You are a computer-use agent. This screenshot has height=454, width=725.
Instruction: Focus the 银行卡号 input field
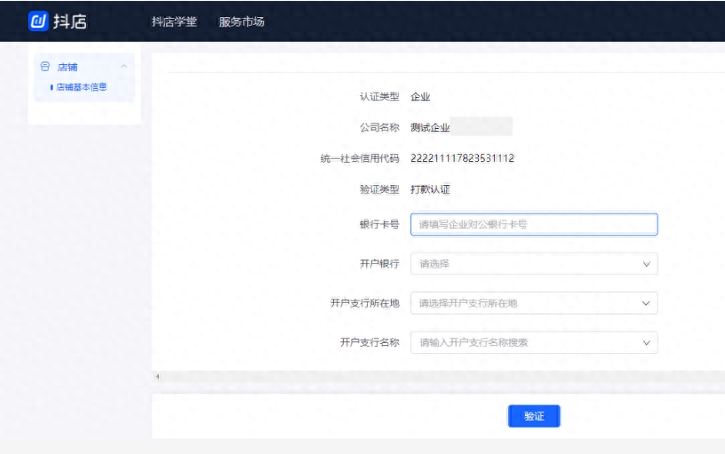pyautogui.click(x=534, y=224)
